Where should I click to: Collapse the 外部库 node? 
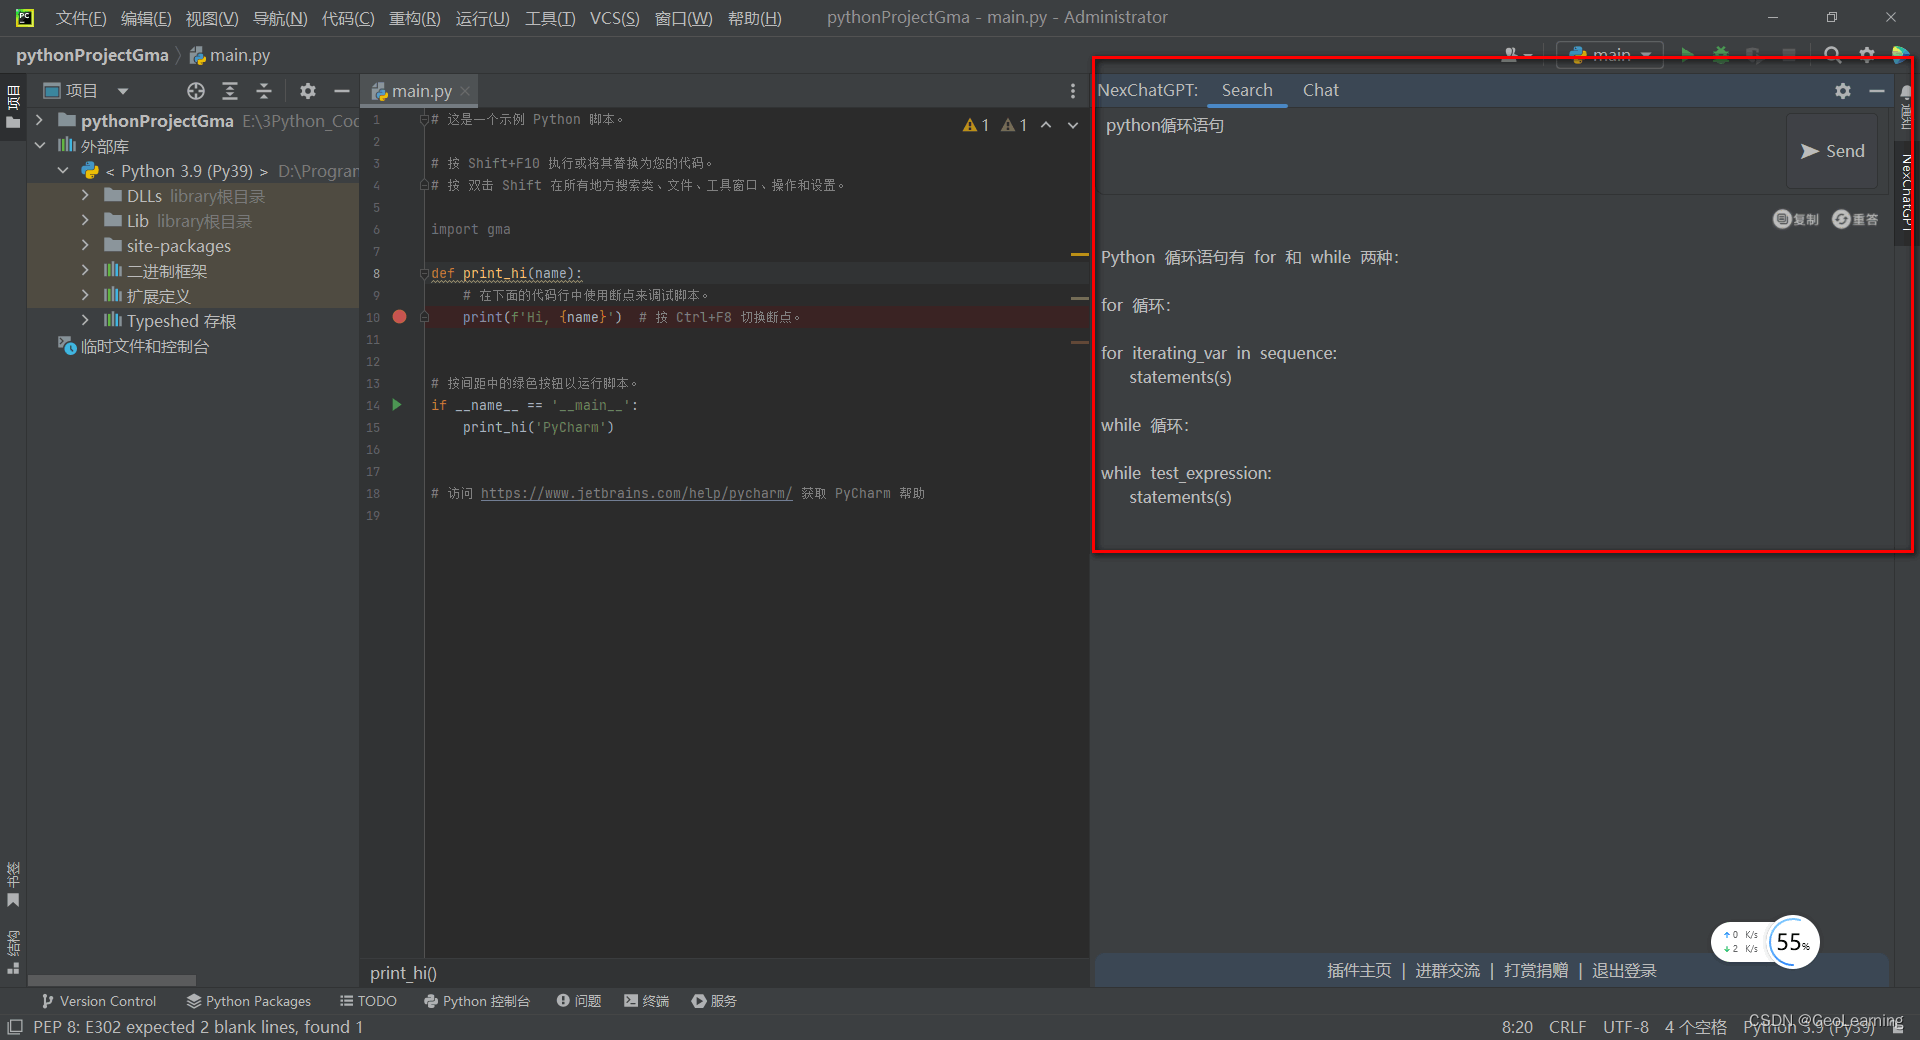point(39,146)
